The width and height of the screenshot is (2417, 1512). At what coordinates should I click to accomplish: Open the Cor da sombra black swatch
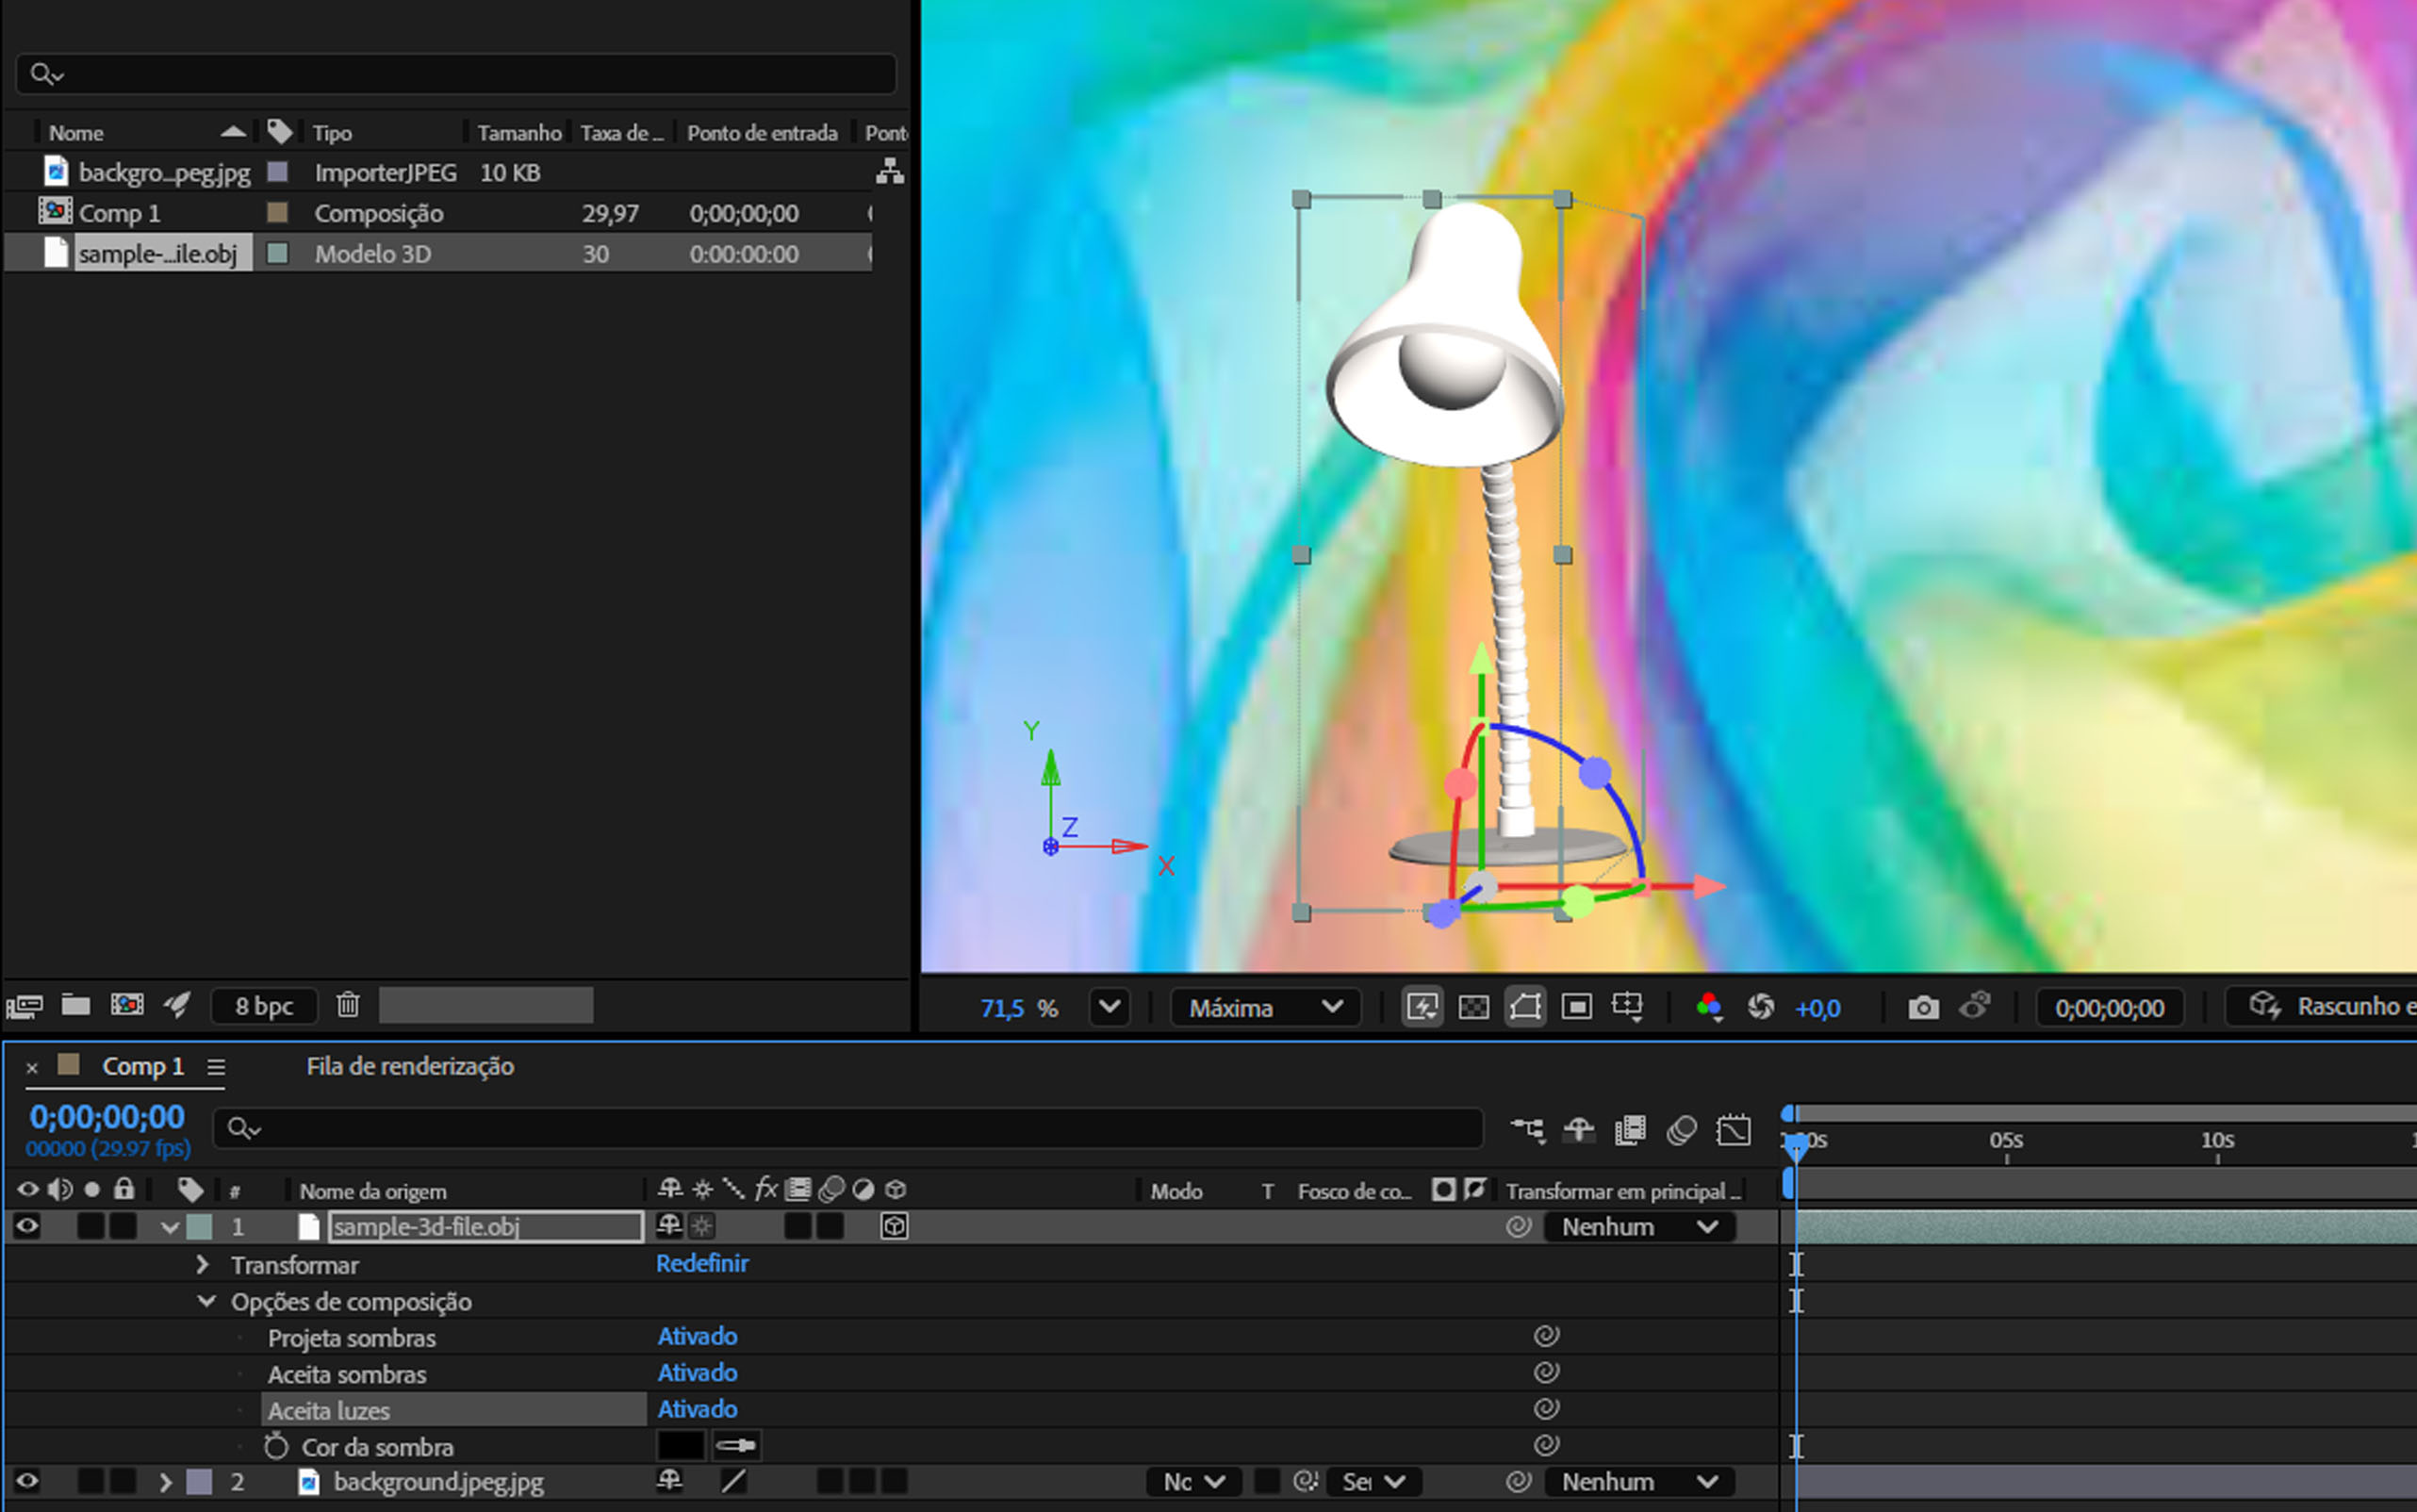pyautogui.click(x=680, y=1446)
